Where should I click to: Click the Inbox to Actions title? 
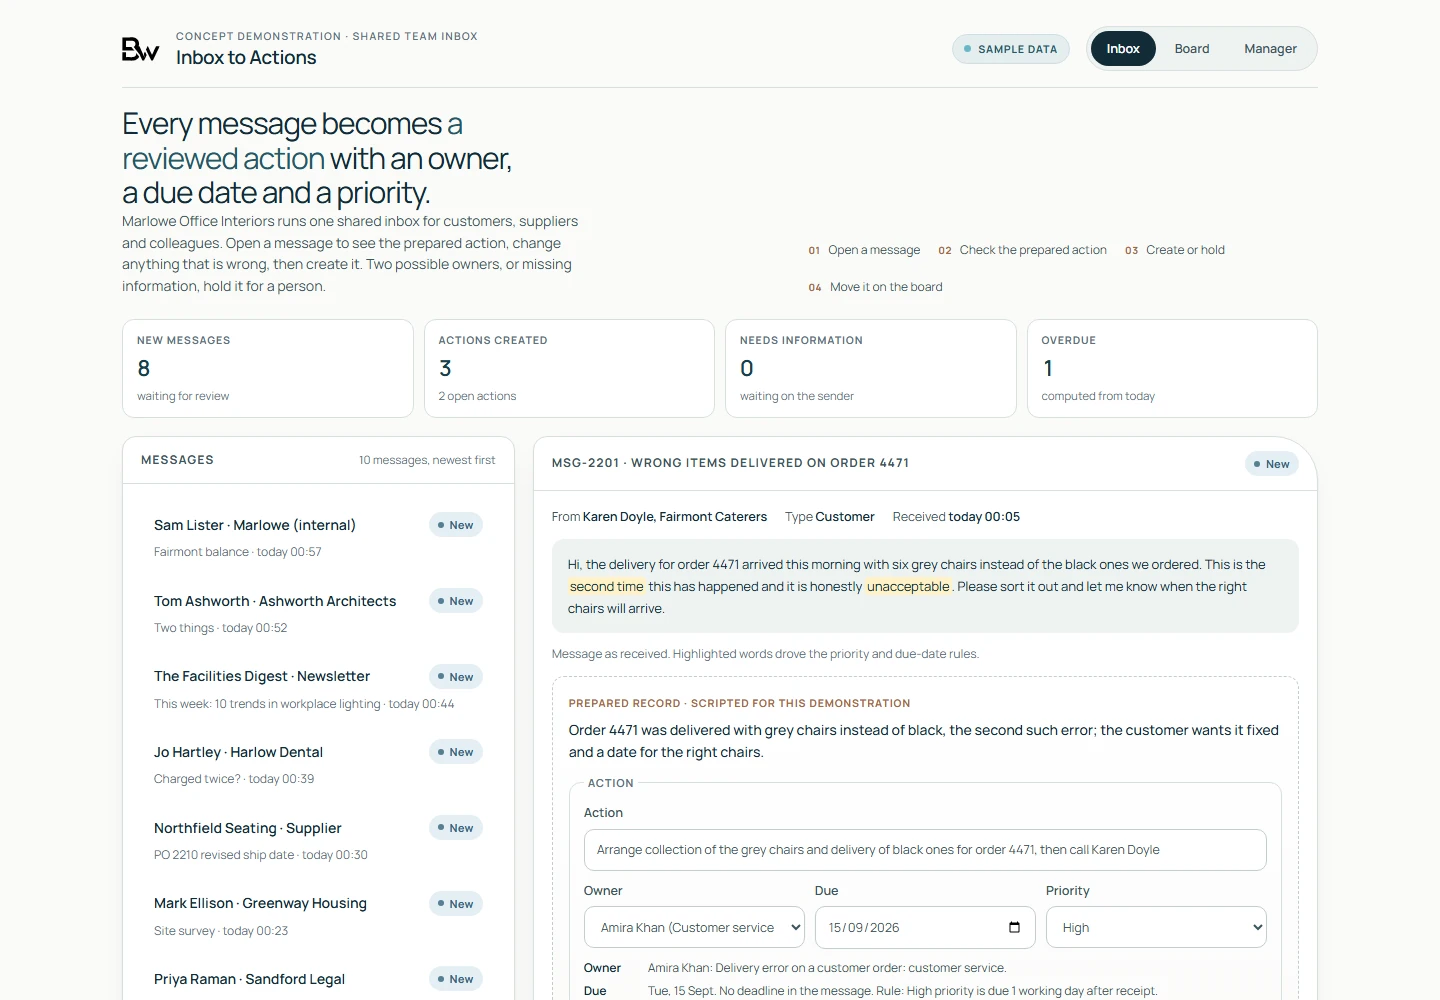pos(246,58)
